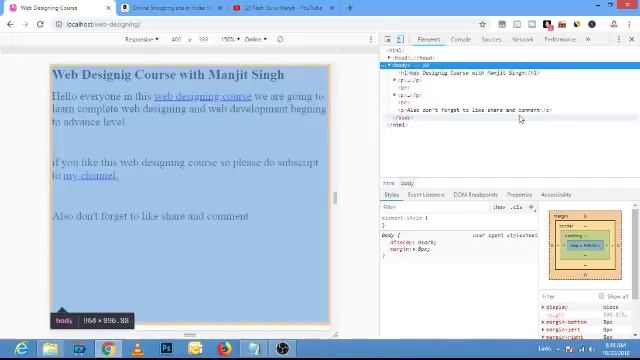The width and height of the screenshot is (640, 360).
Task: Show more DevTools tabs via double chevron
Action: click(x=588, y=39)
